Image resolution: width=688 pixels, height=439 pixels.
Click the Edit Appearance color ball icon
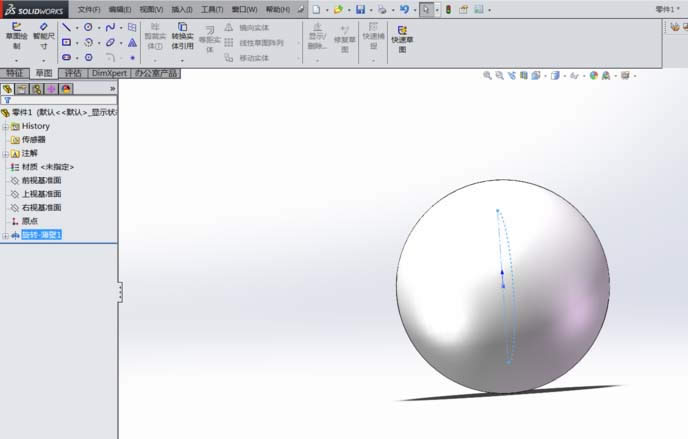point(594,75)
